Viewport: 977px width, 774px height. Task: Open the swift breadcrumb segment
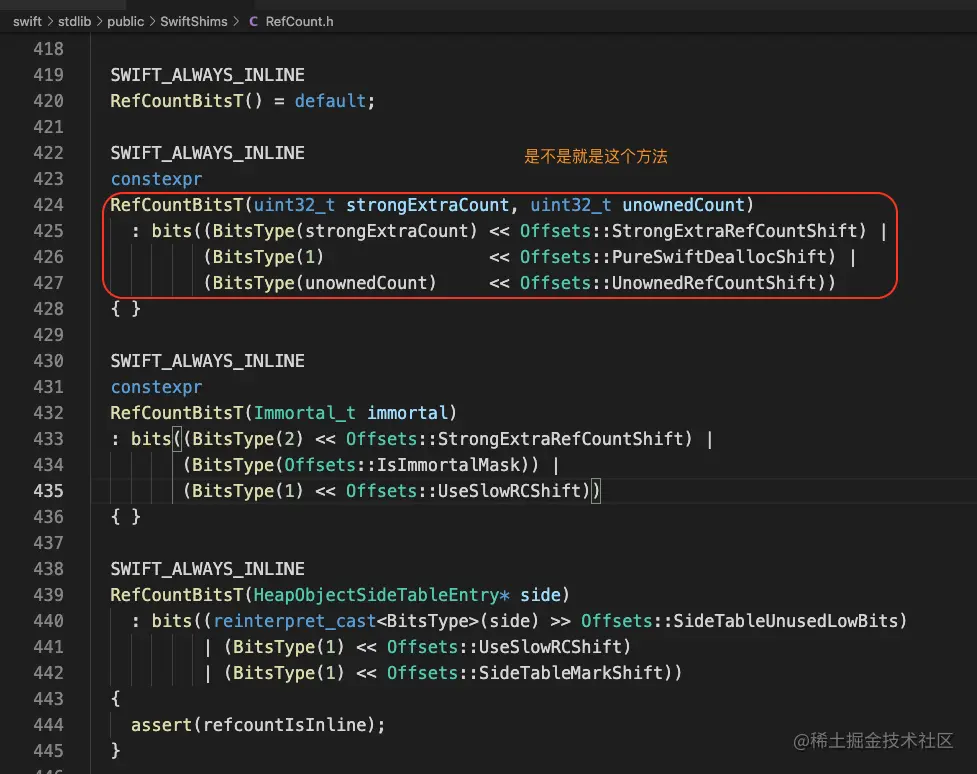(27, 21)
